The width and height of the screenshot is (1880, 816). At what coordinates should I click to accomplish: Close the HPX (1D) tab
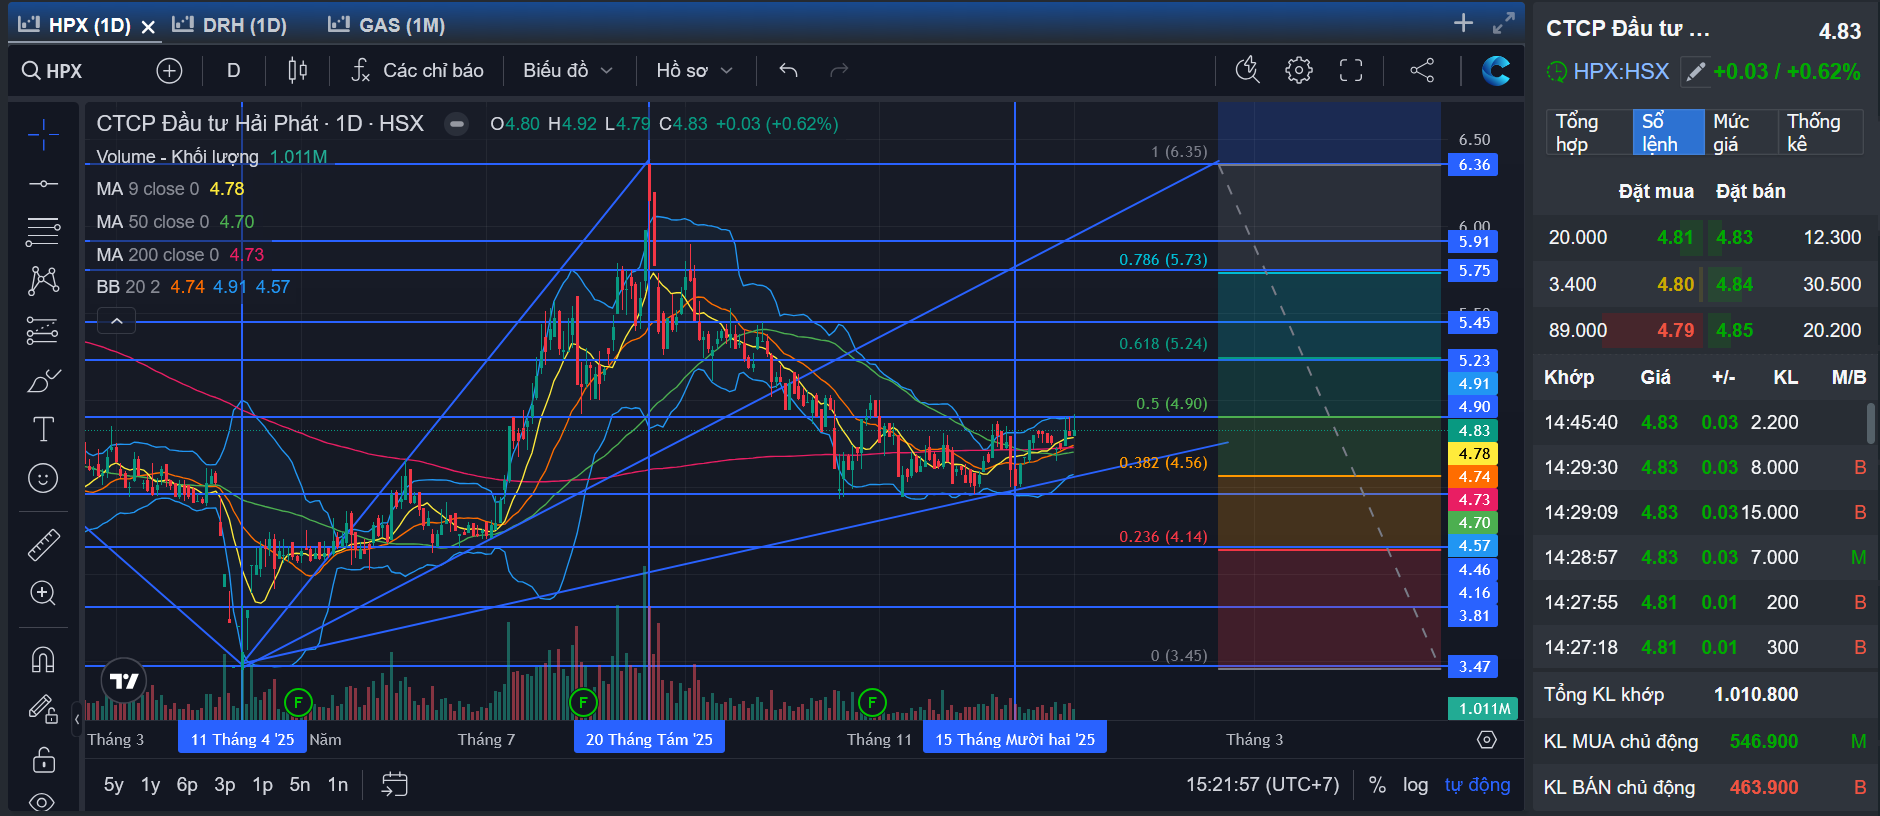[148, 26]
